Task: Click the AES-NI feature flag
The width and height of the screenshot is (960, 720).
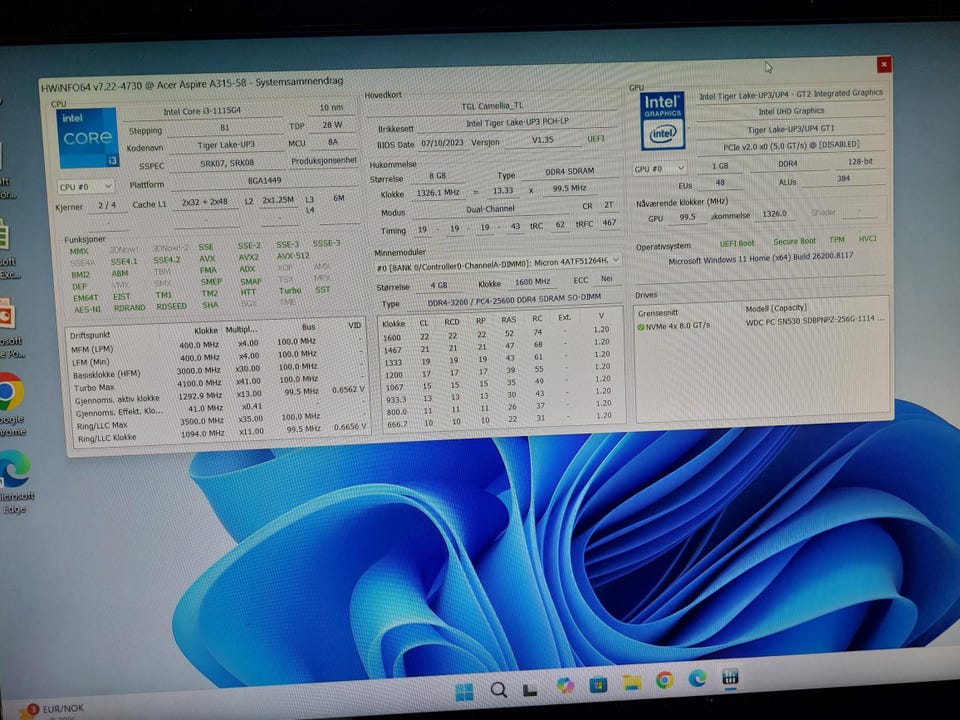Action: tap(88, 309)
